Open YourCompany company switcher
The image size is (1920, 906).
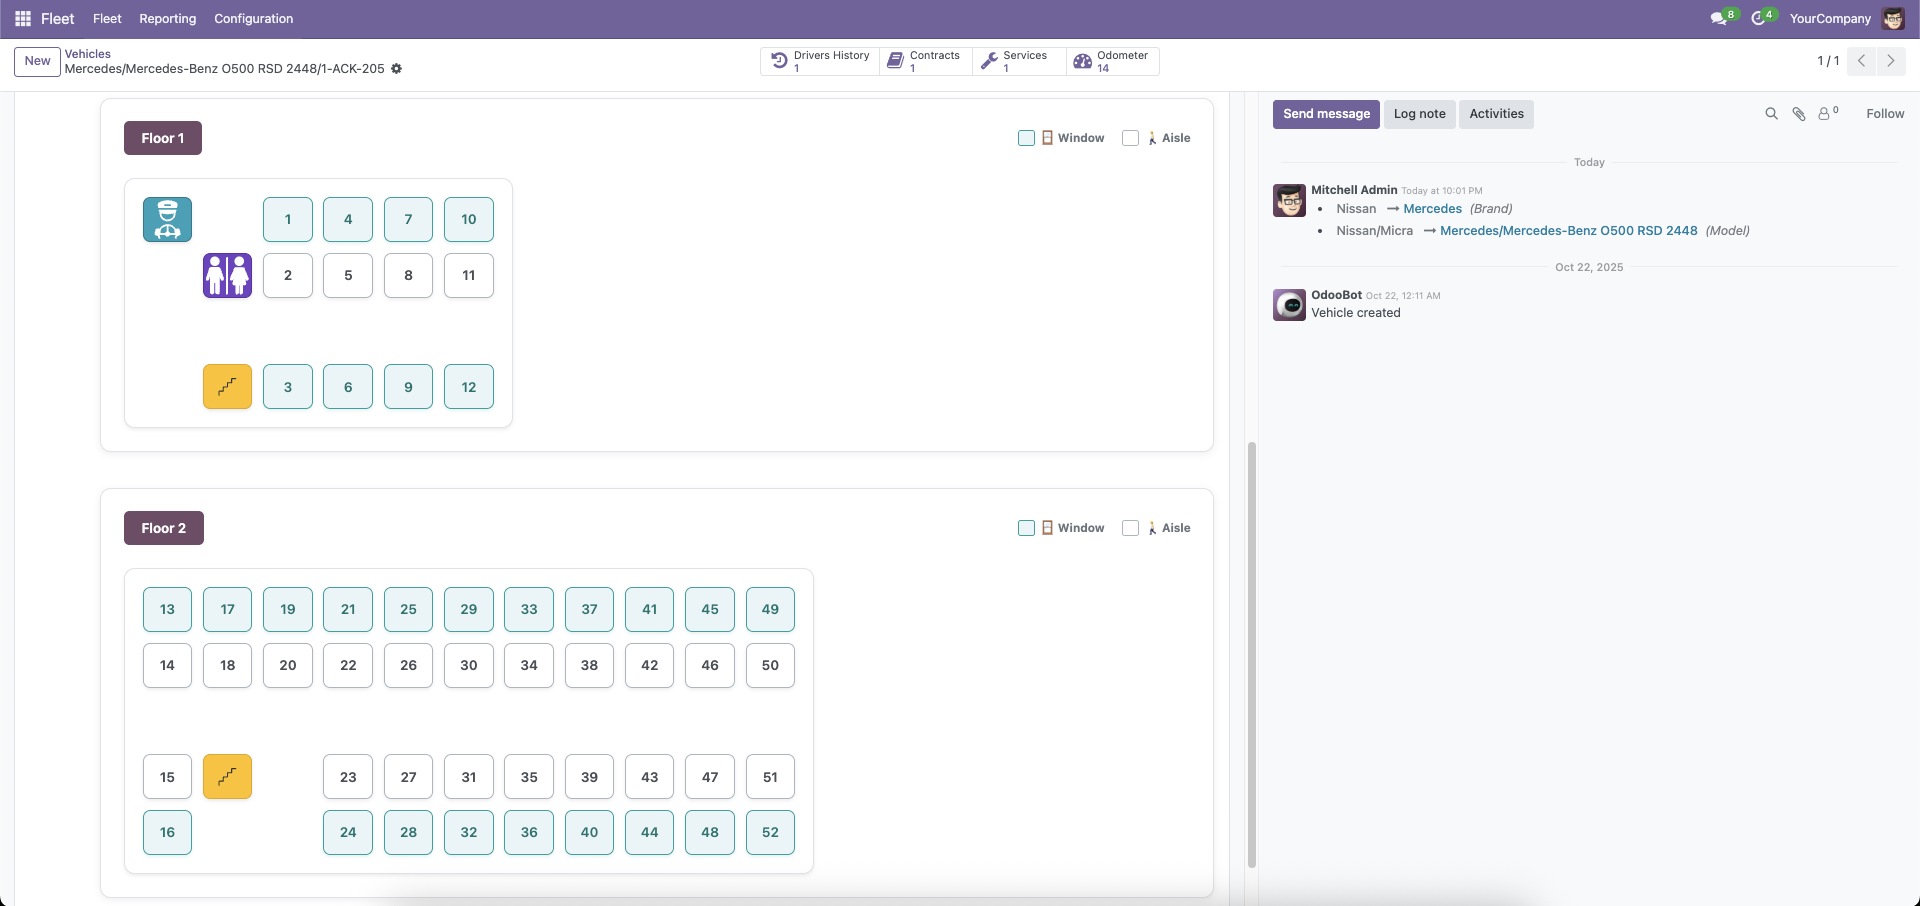pos(1829,19)
